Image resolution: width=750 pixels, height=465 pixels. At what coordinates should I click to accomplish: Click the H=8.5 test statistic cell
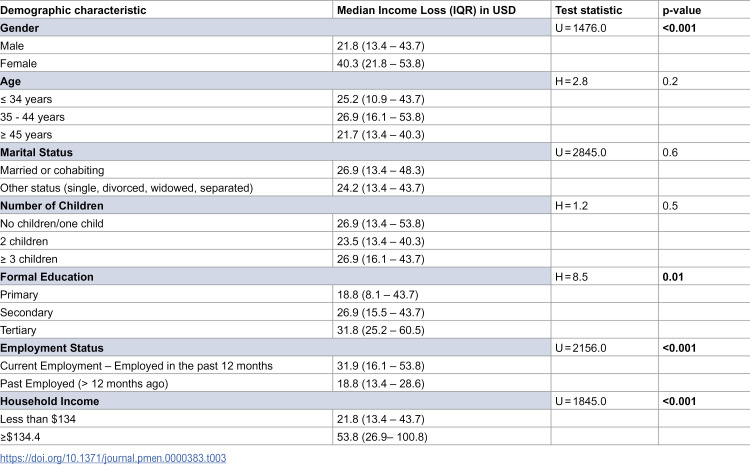(x=605, y=277)
